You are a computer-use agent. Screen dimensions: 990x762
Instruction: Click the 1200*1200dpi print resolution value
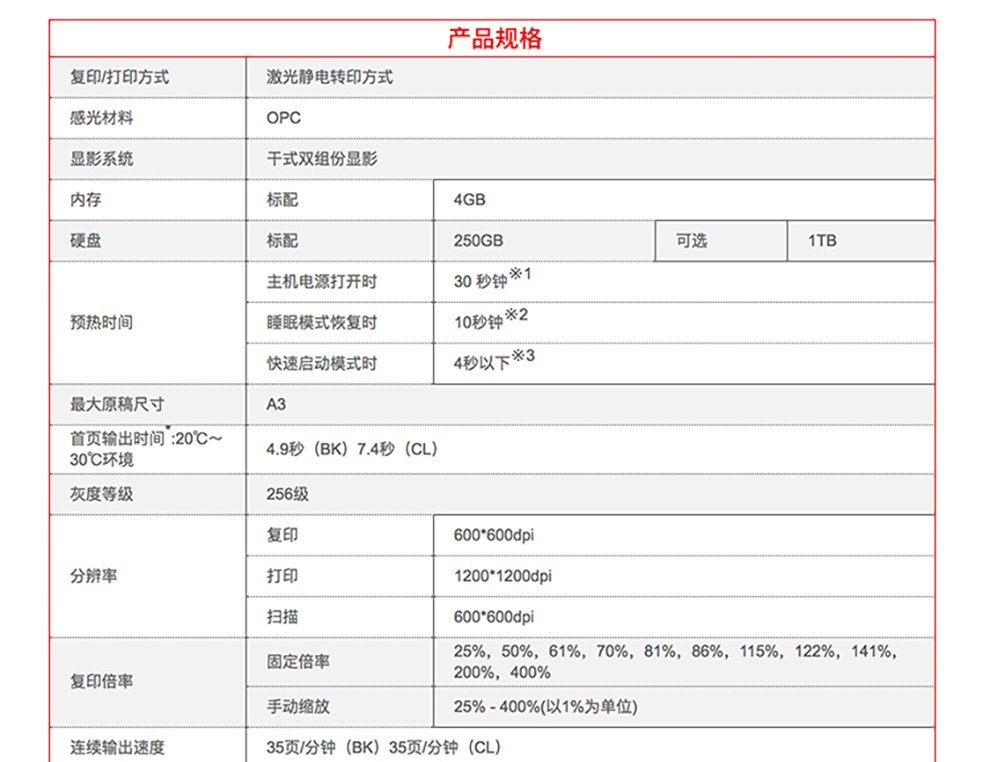pyautogui.click(x=502, y=576)
